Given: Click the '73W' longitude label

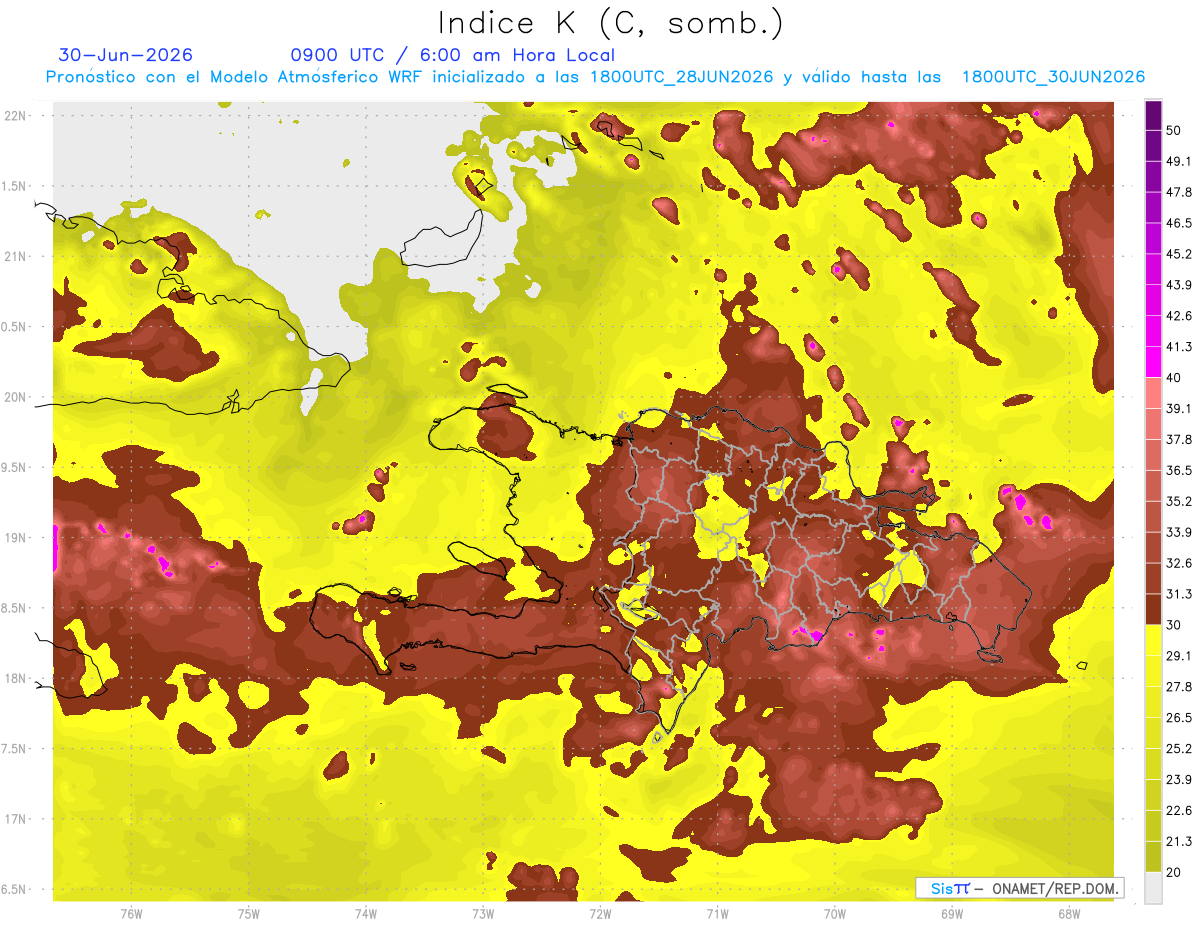Looking at the screenshot, I should (483, 913).
